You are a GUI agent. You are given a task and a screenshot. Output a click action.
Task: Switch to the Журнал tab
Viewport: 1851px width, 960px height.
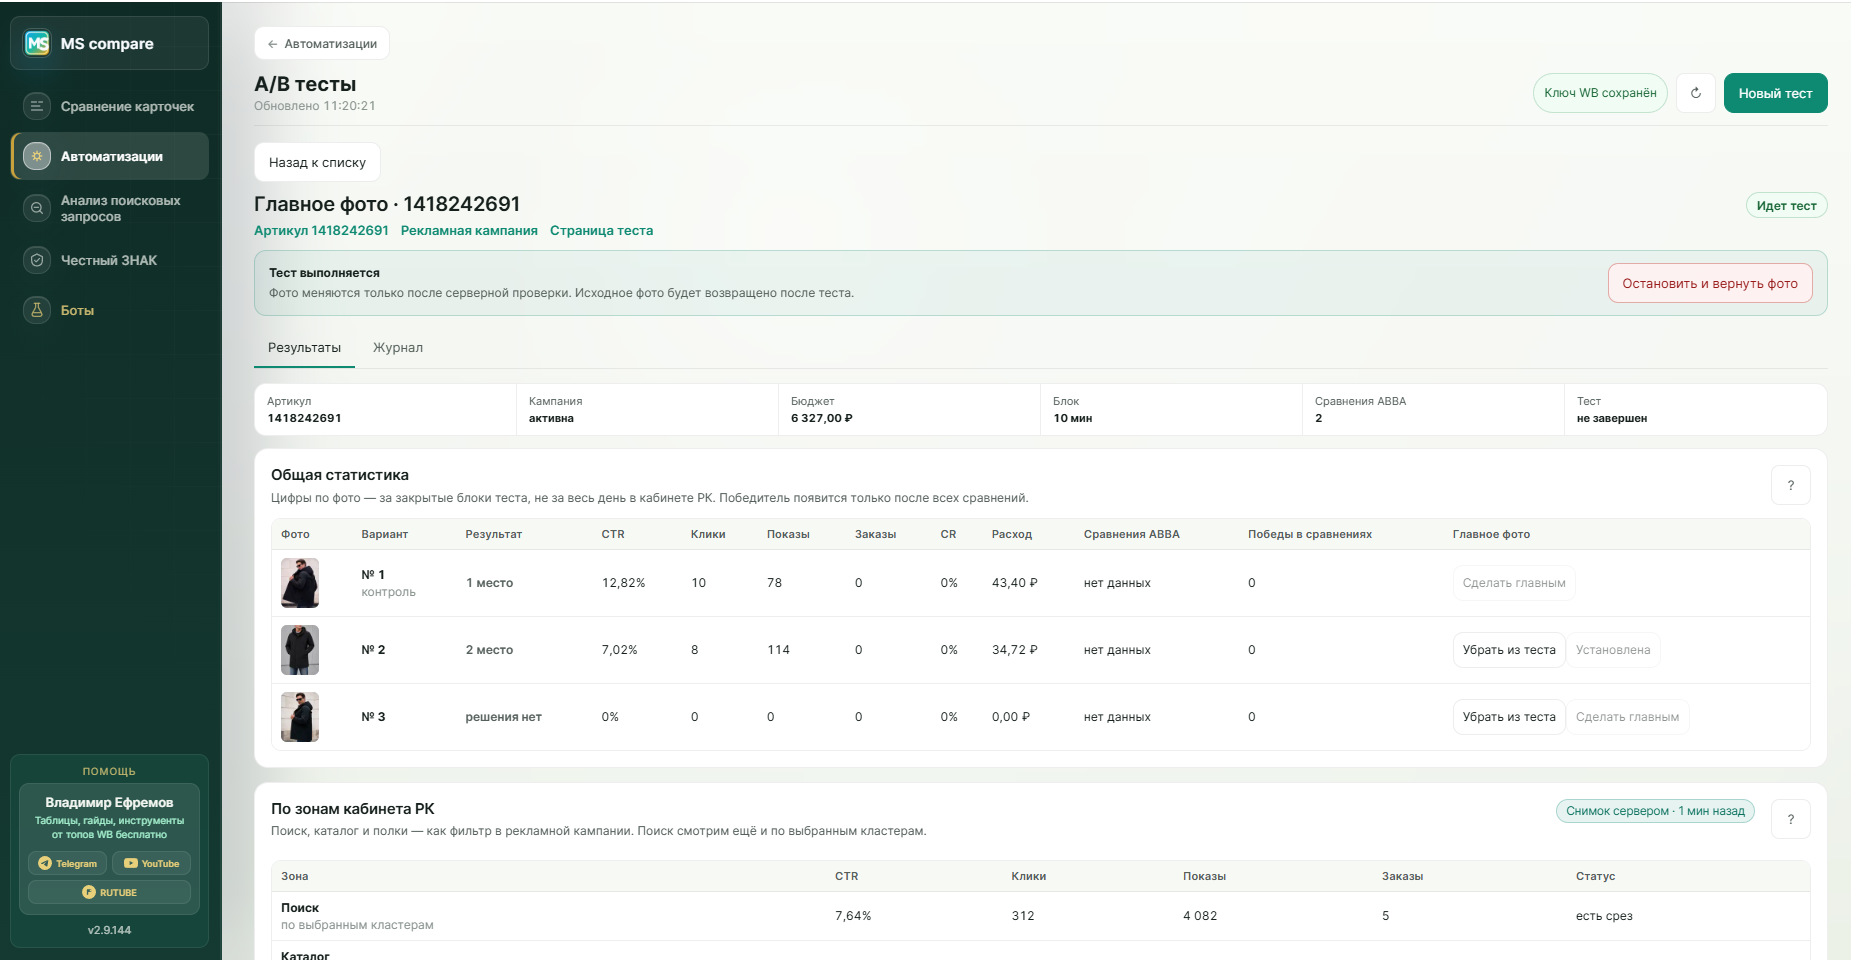tap(398, 348)
